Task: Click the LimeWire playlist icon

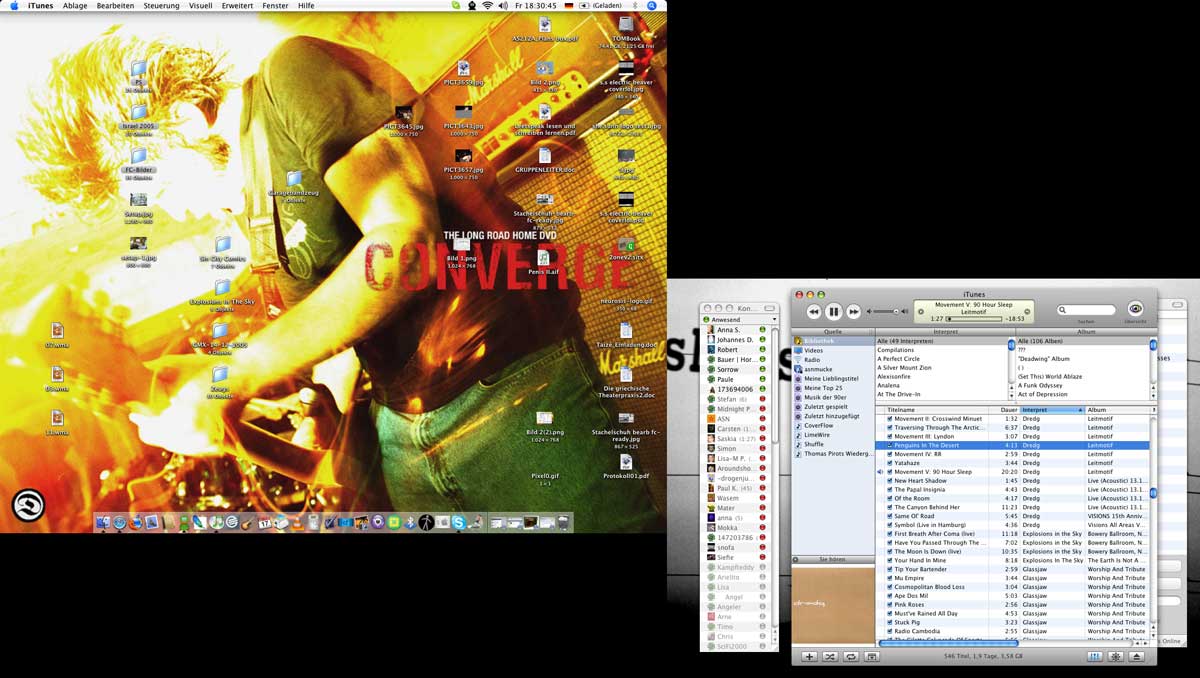Action: 798,435
